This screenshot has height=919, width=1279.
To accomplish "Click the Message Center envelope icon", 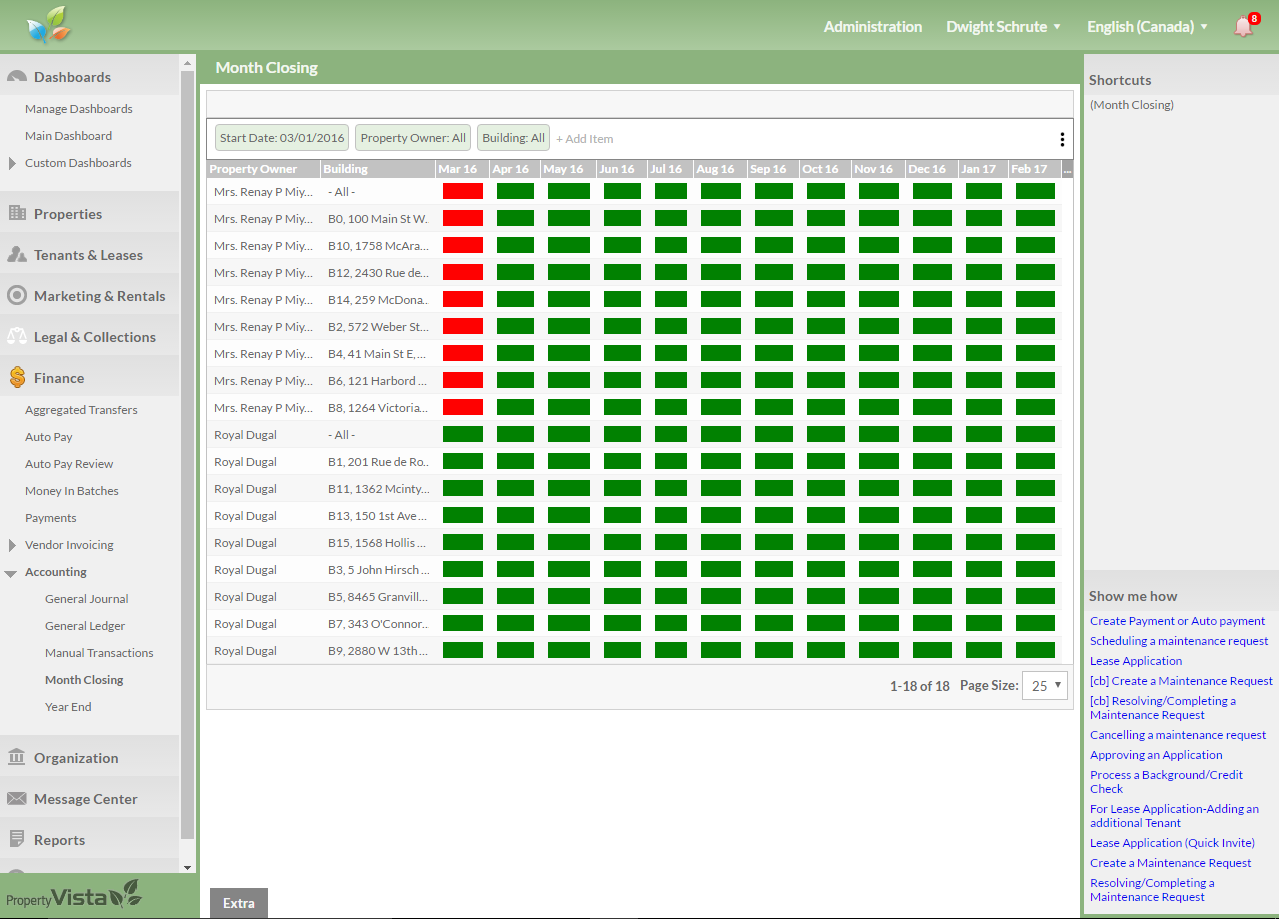I will pyautogui.click(x=16, y=799).
